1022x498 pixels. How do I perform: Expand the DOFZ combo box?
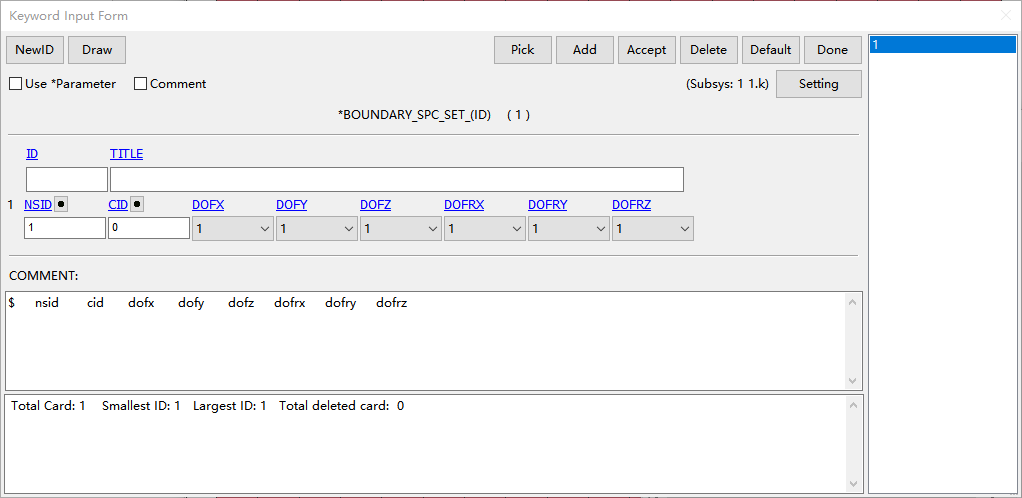(x=401, y=229)
